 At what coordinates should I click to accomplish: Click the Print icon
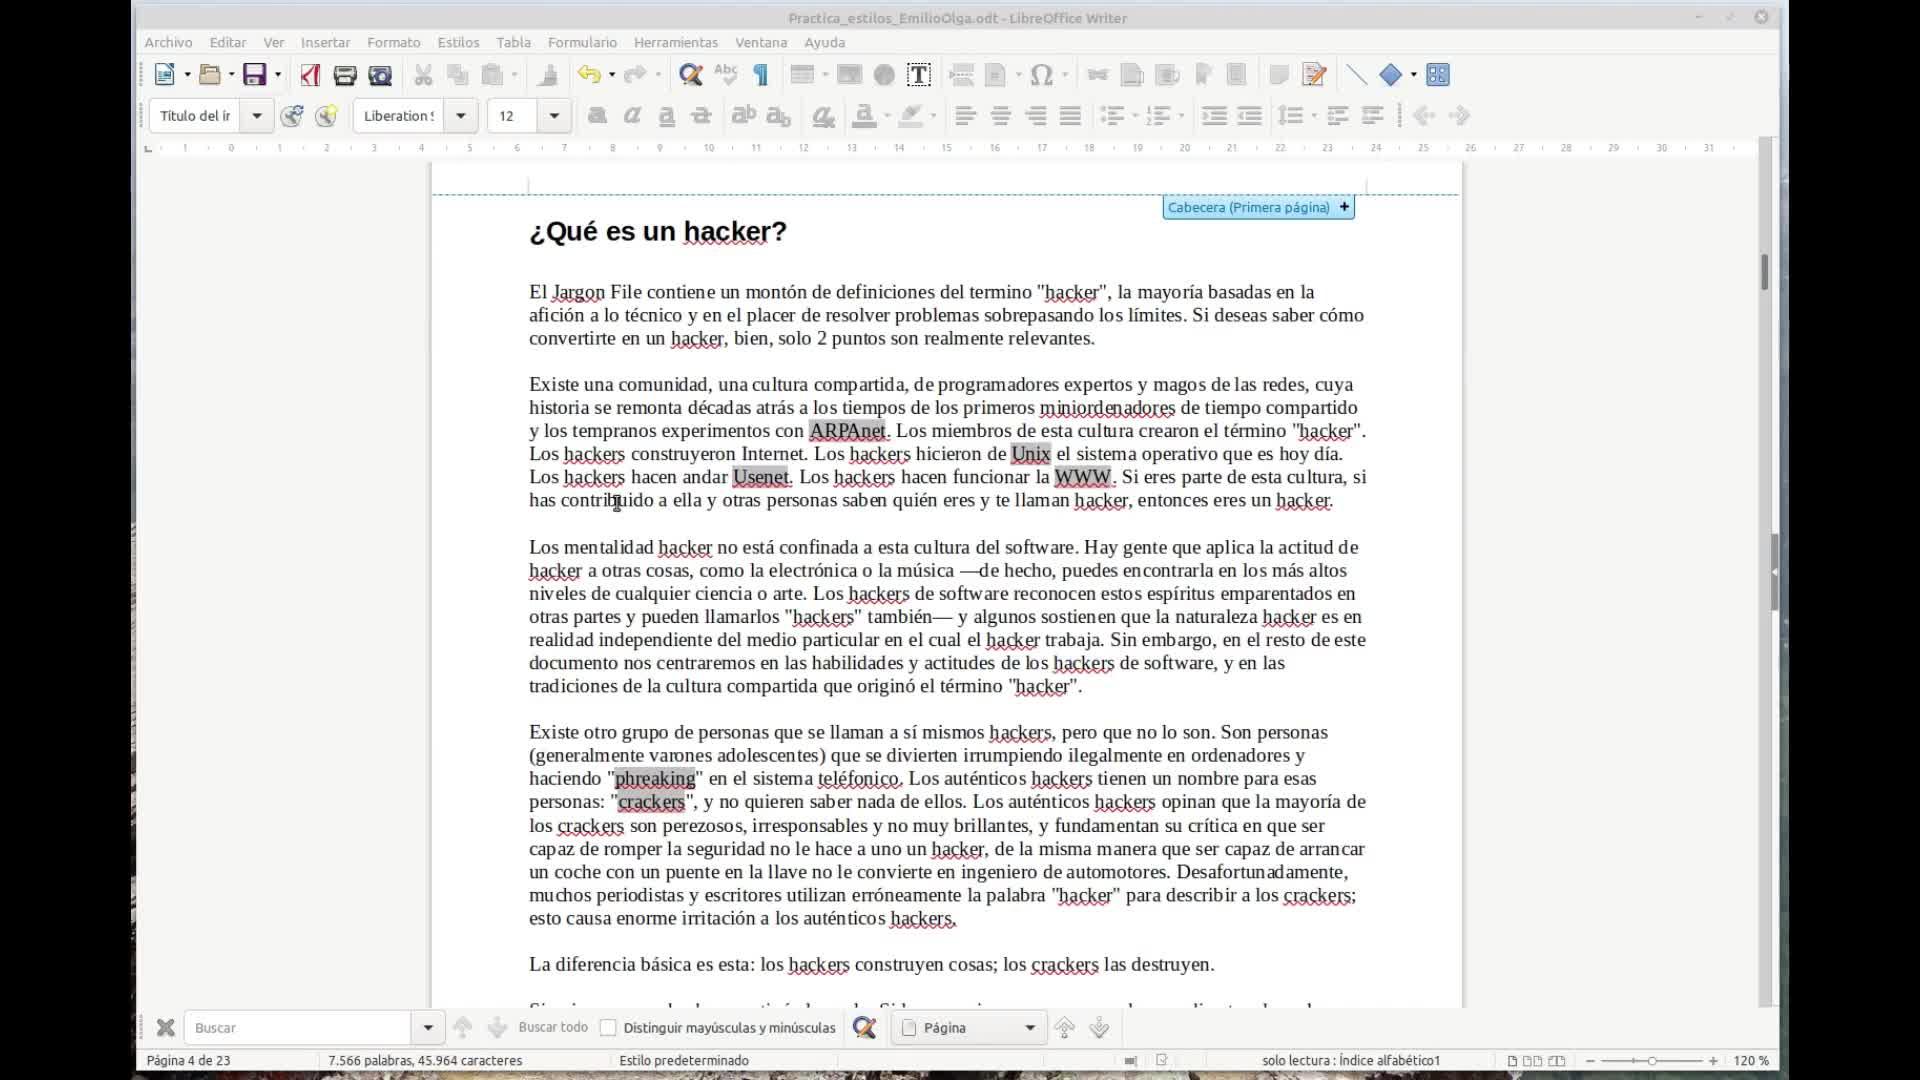(345, 75)
